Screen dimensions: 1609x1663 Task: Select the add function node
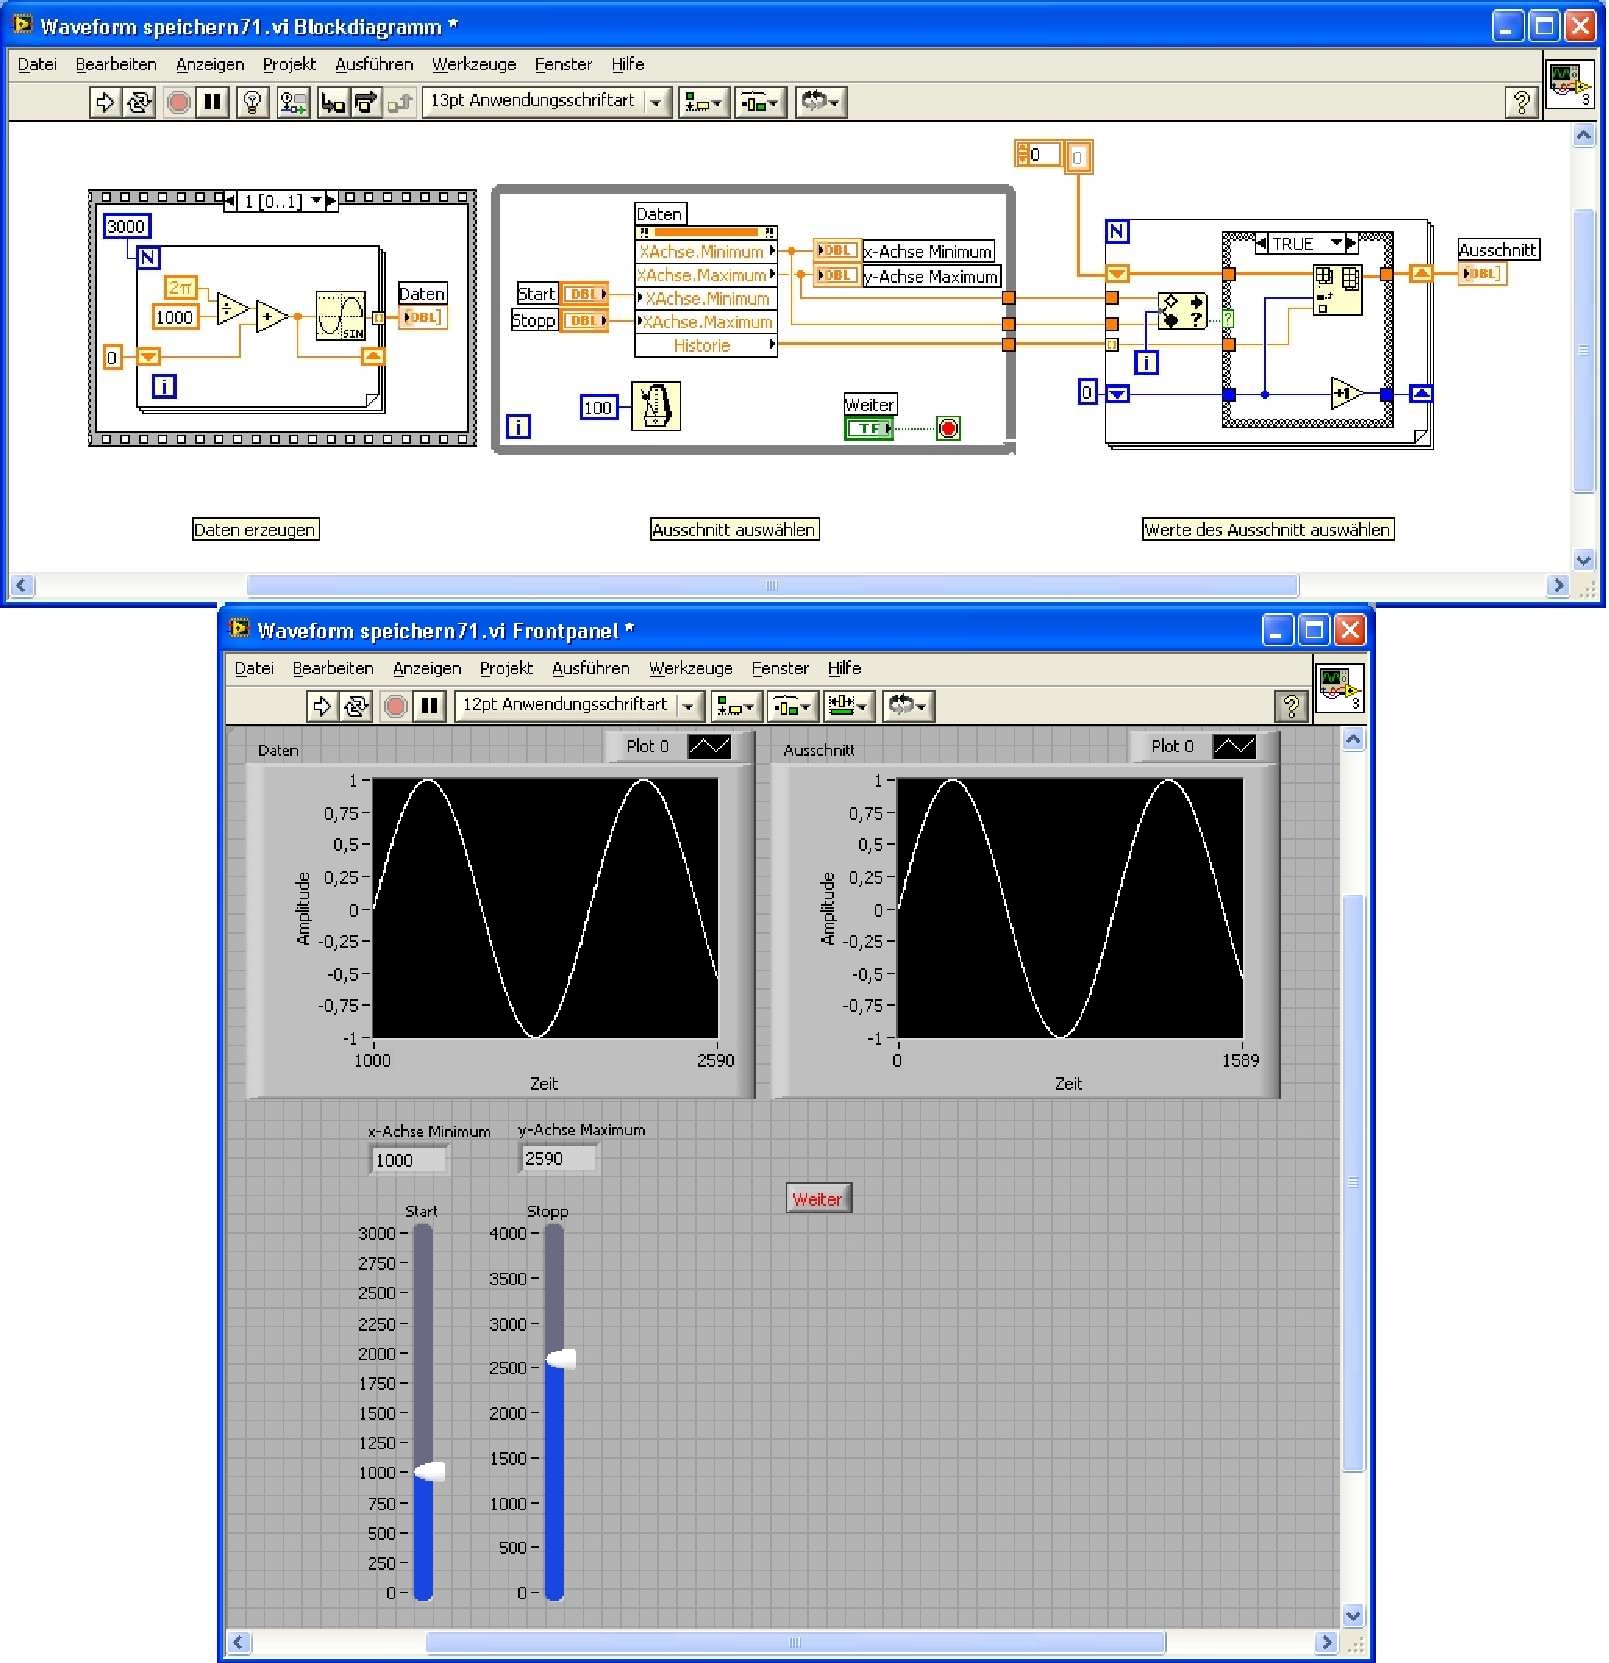pyautogui.click(x=272, y=316)
